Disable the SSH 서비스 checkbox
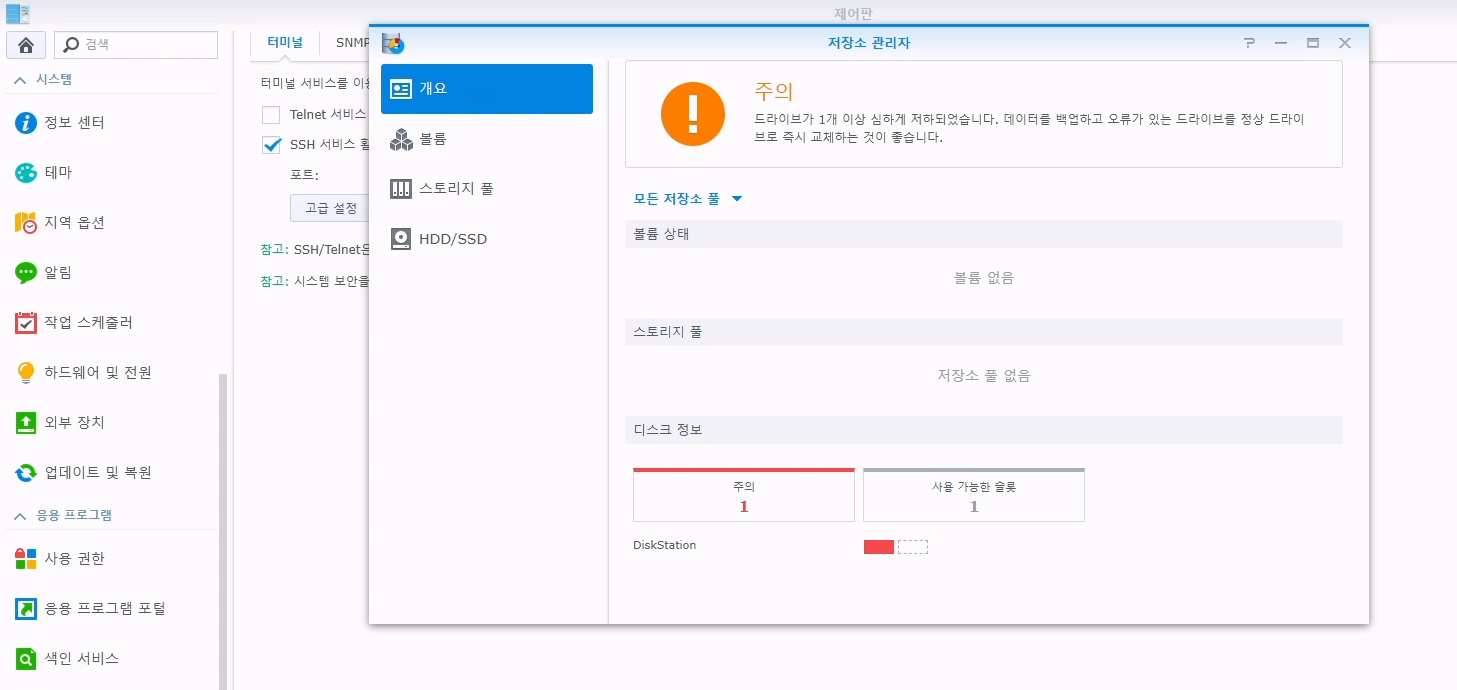This screenshot has width=1457, height=690. click(x=270, y=144)
